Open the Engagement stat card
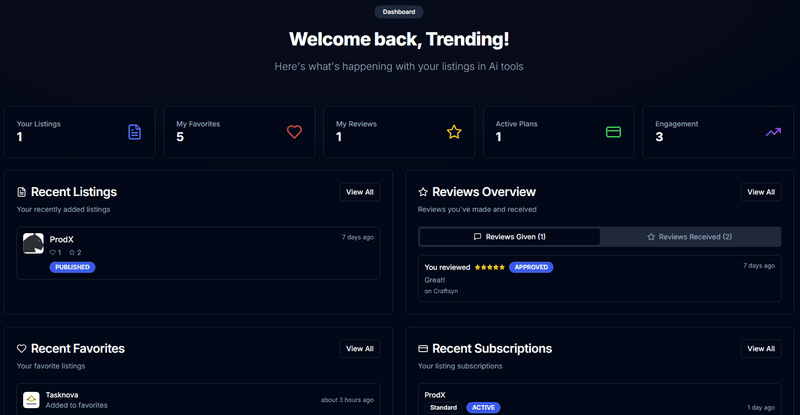 718,132
